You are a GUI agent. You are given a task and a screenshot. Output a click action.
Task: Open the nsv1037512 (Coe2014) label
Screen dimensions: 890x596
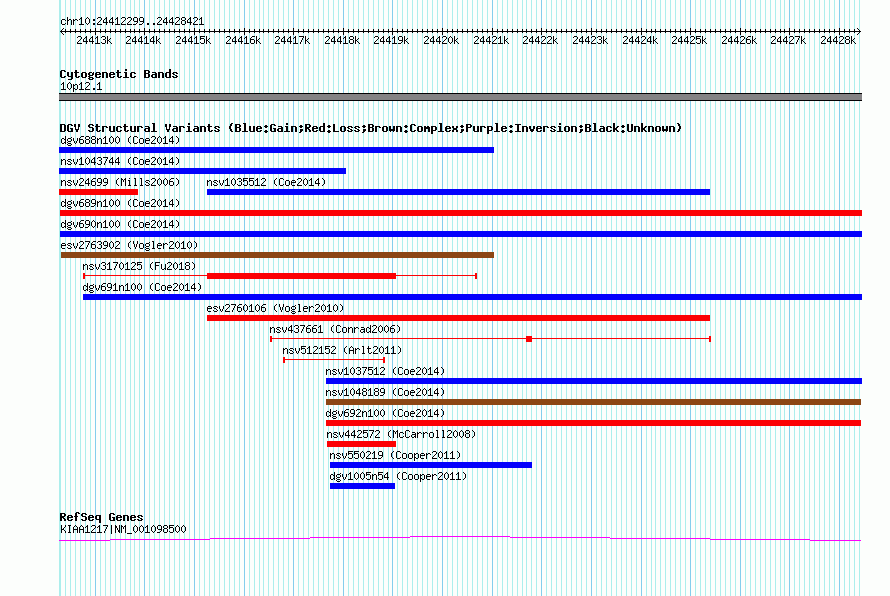click(385, 371)
